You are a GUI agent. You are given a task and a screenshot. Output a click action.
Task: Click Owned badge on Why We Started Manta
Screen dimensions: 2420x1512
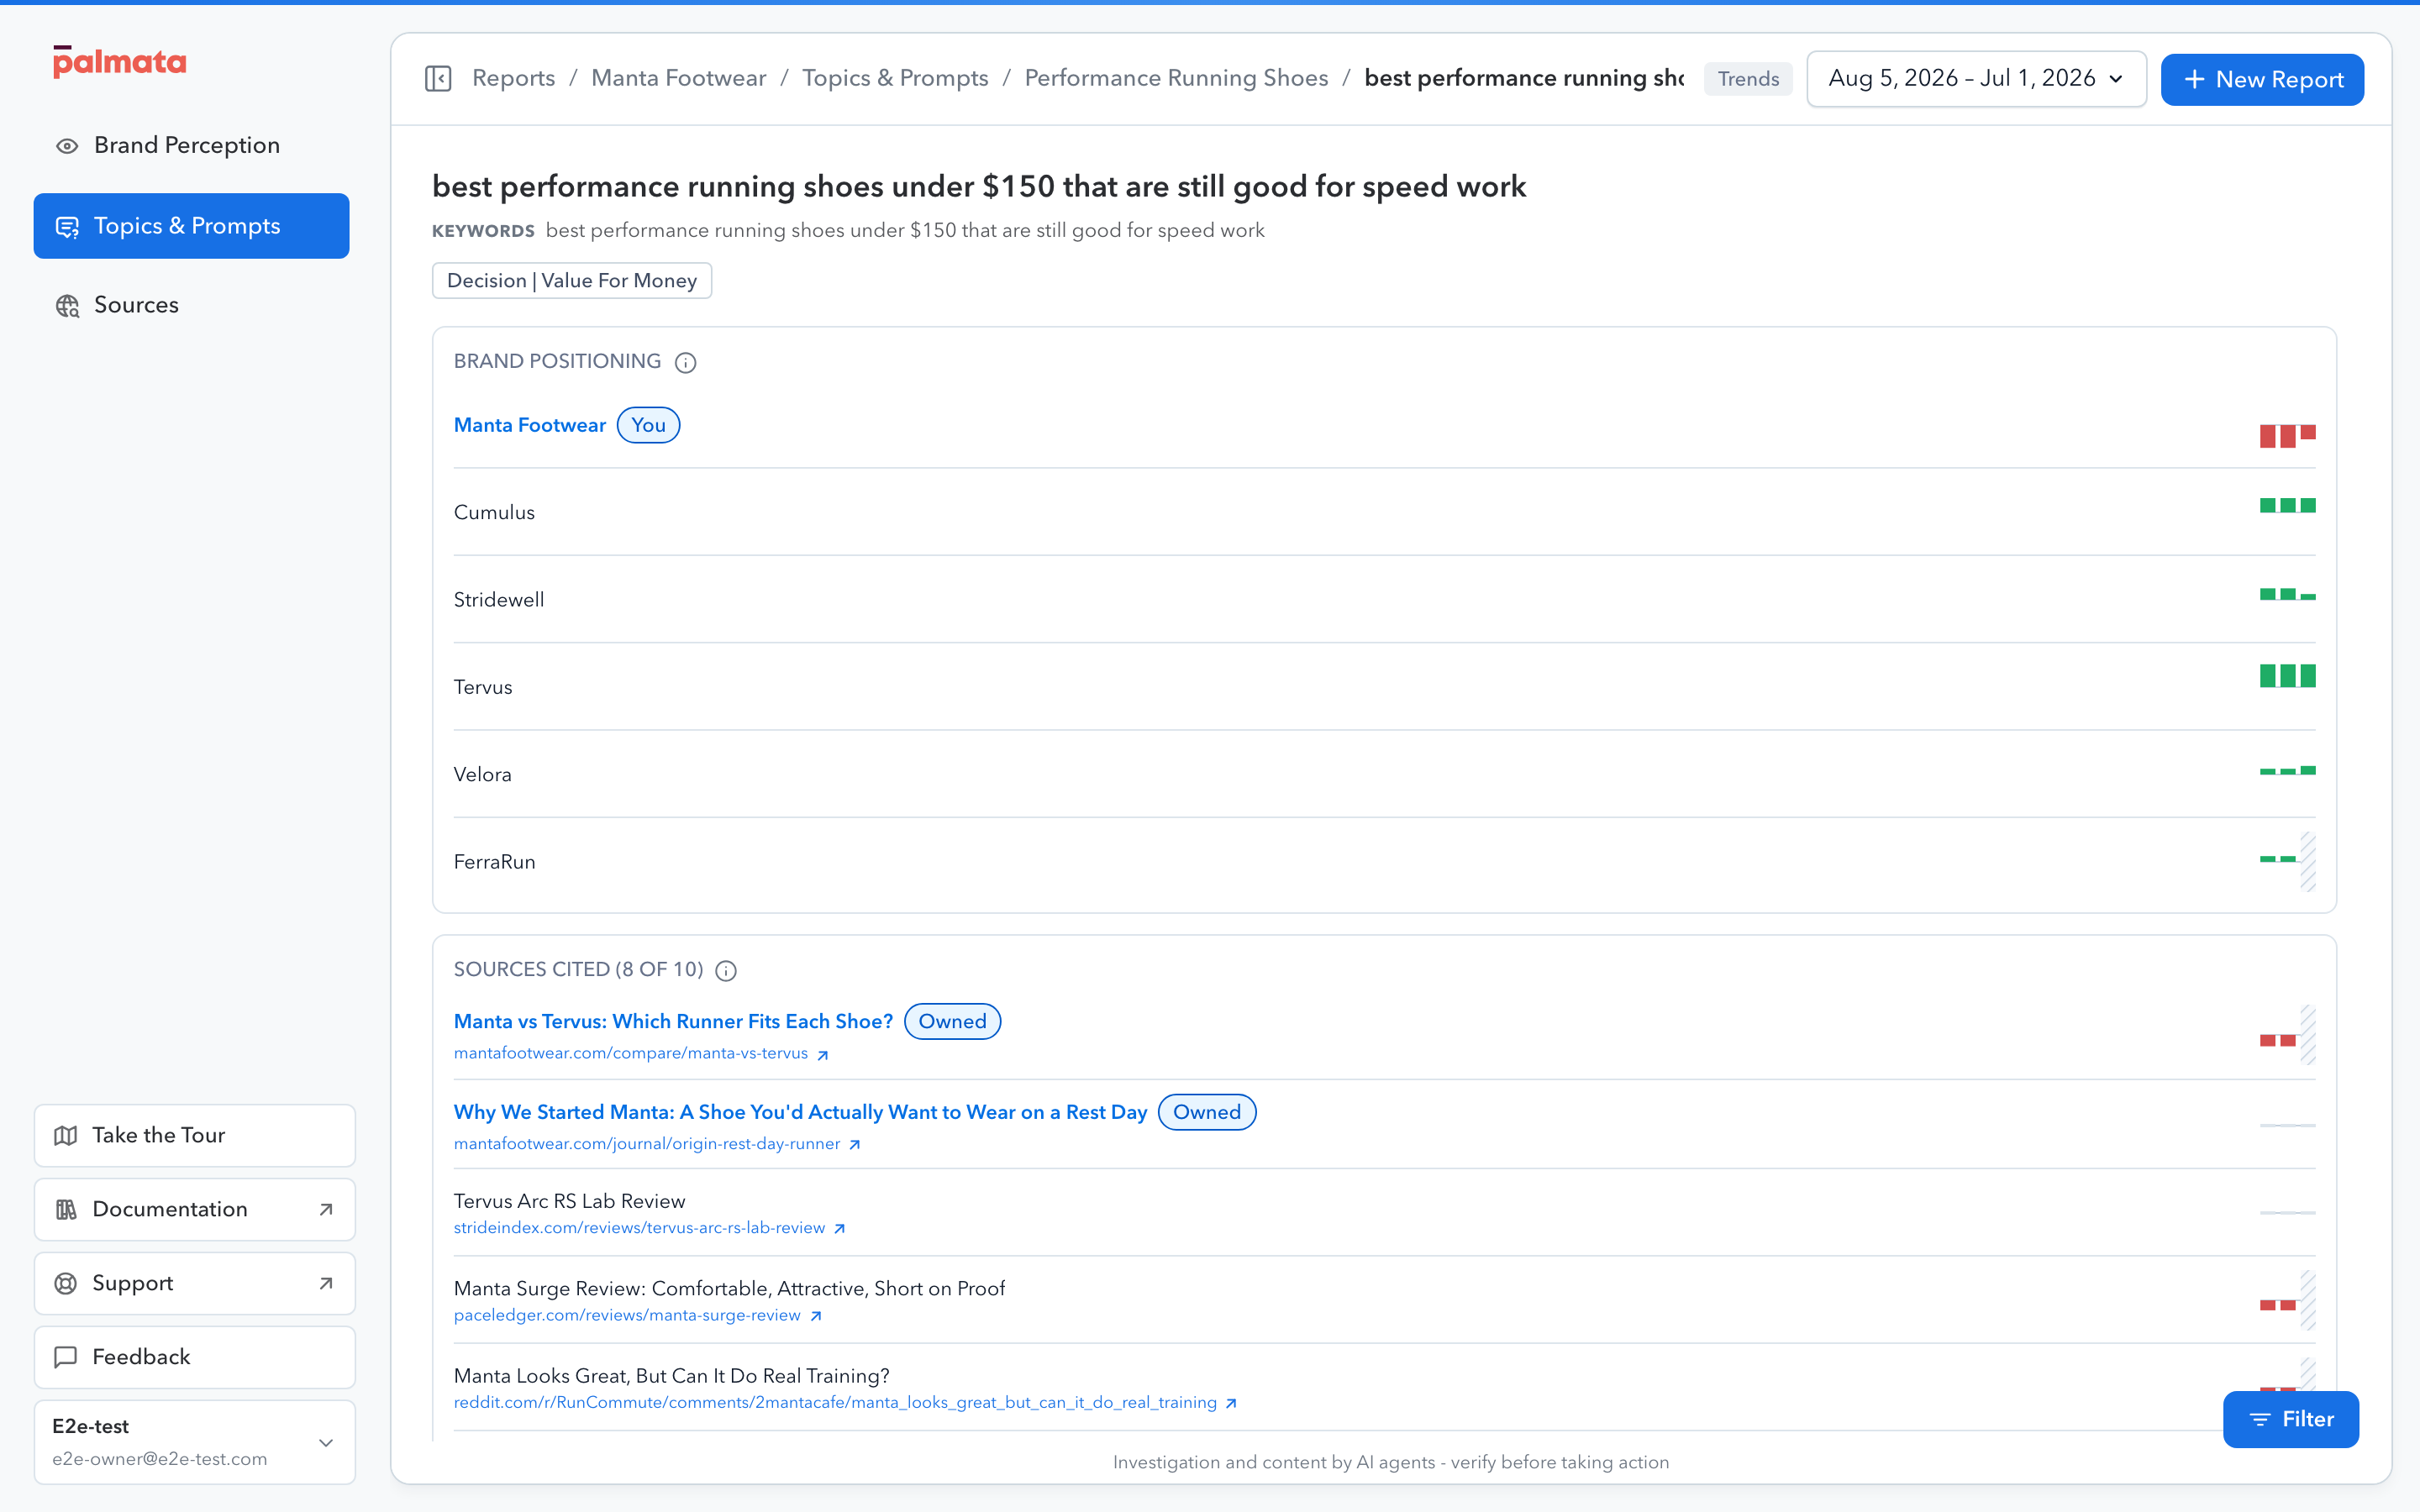coord(1207,1112)
